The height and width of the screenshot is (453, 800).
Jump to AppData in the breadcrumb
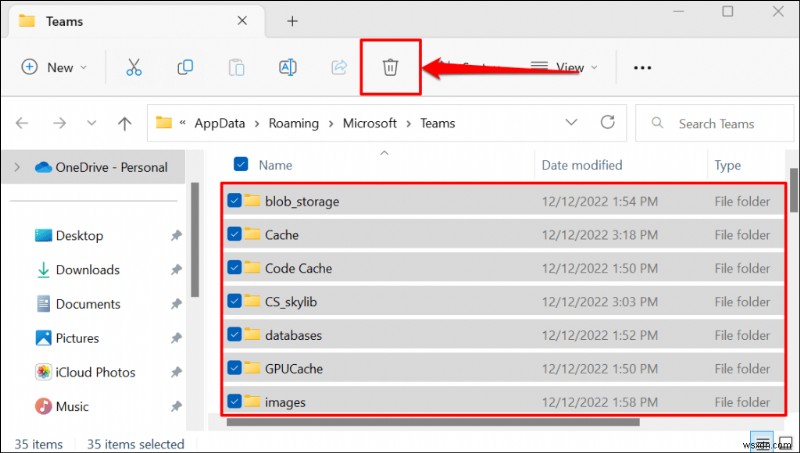(219, 123)
